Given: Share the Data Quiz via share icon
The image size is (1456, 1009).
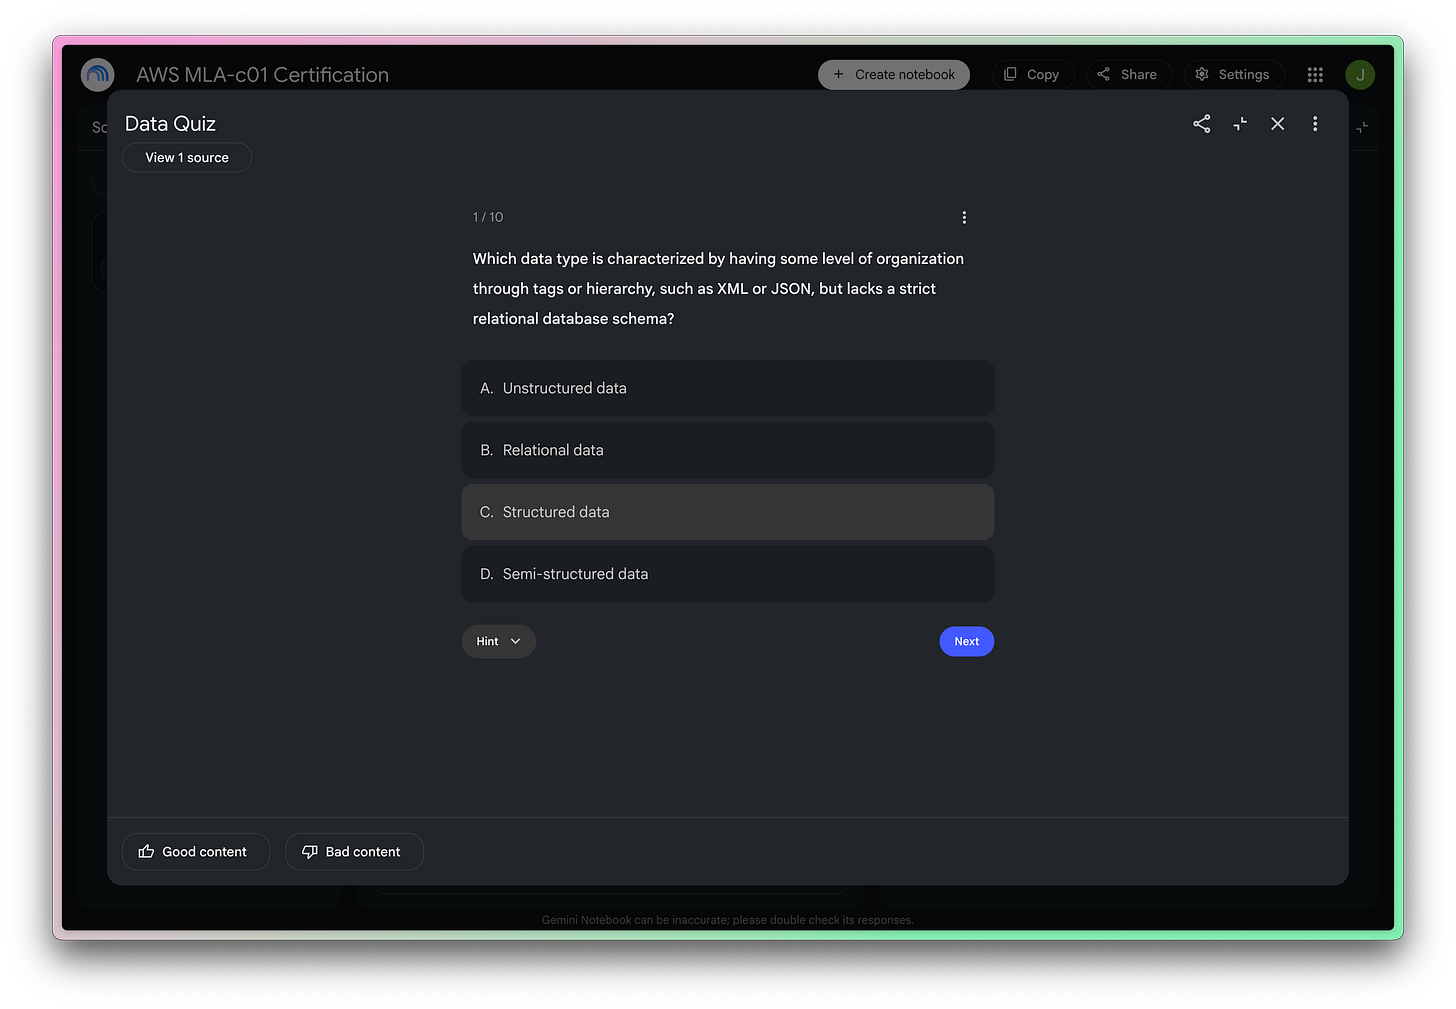Looking at the screenshot, I should coord(1202,124).
